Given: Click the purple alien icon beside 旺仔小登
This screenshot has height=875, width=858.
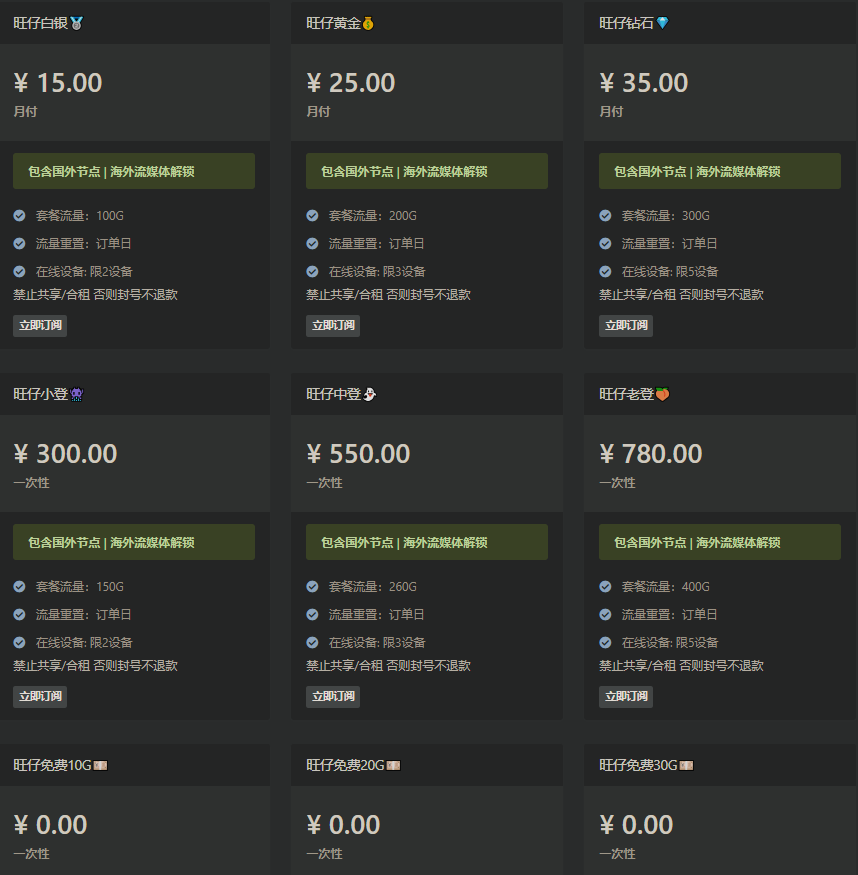Looking at the screenshot, I should point(76,395).
